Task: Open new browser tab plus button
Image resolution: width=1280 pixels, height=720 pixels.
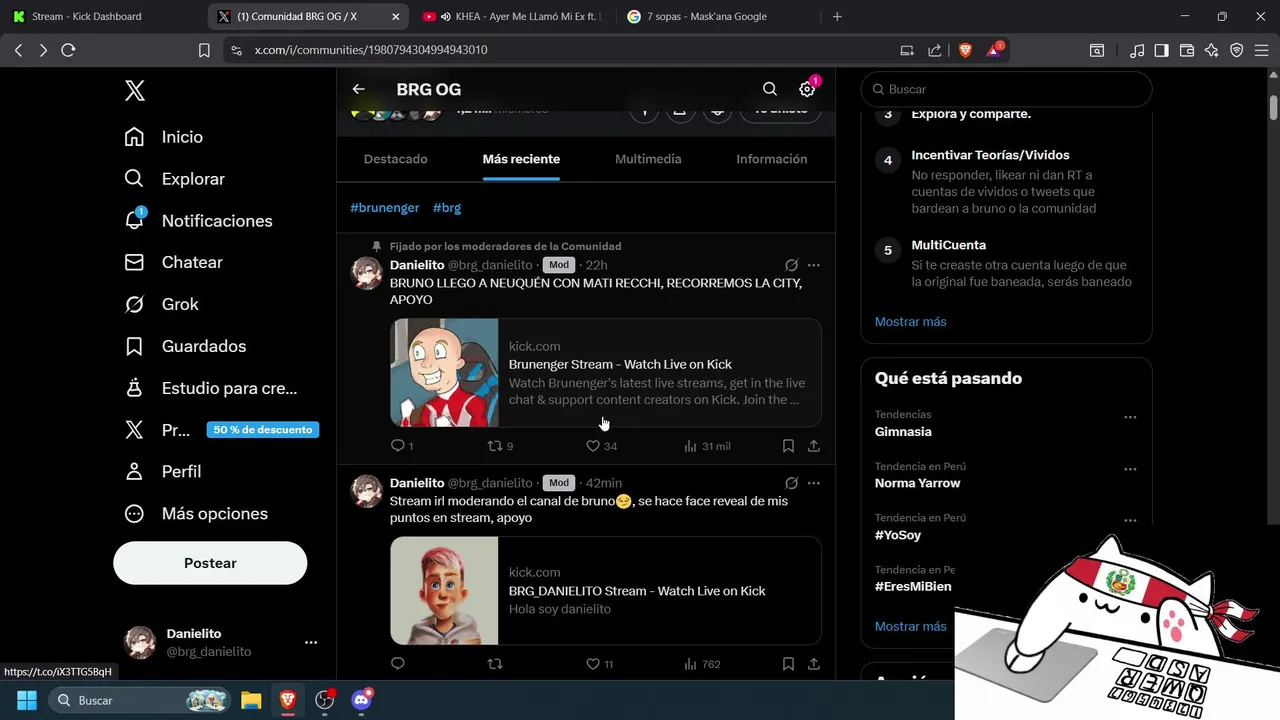Action: (837, 16)
